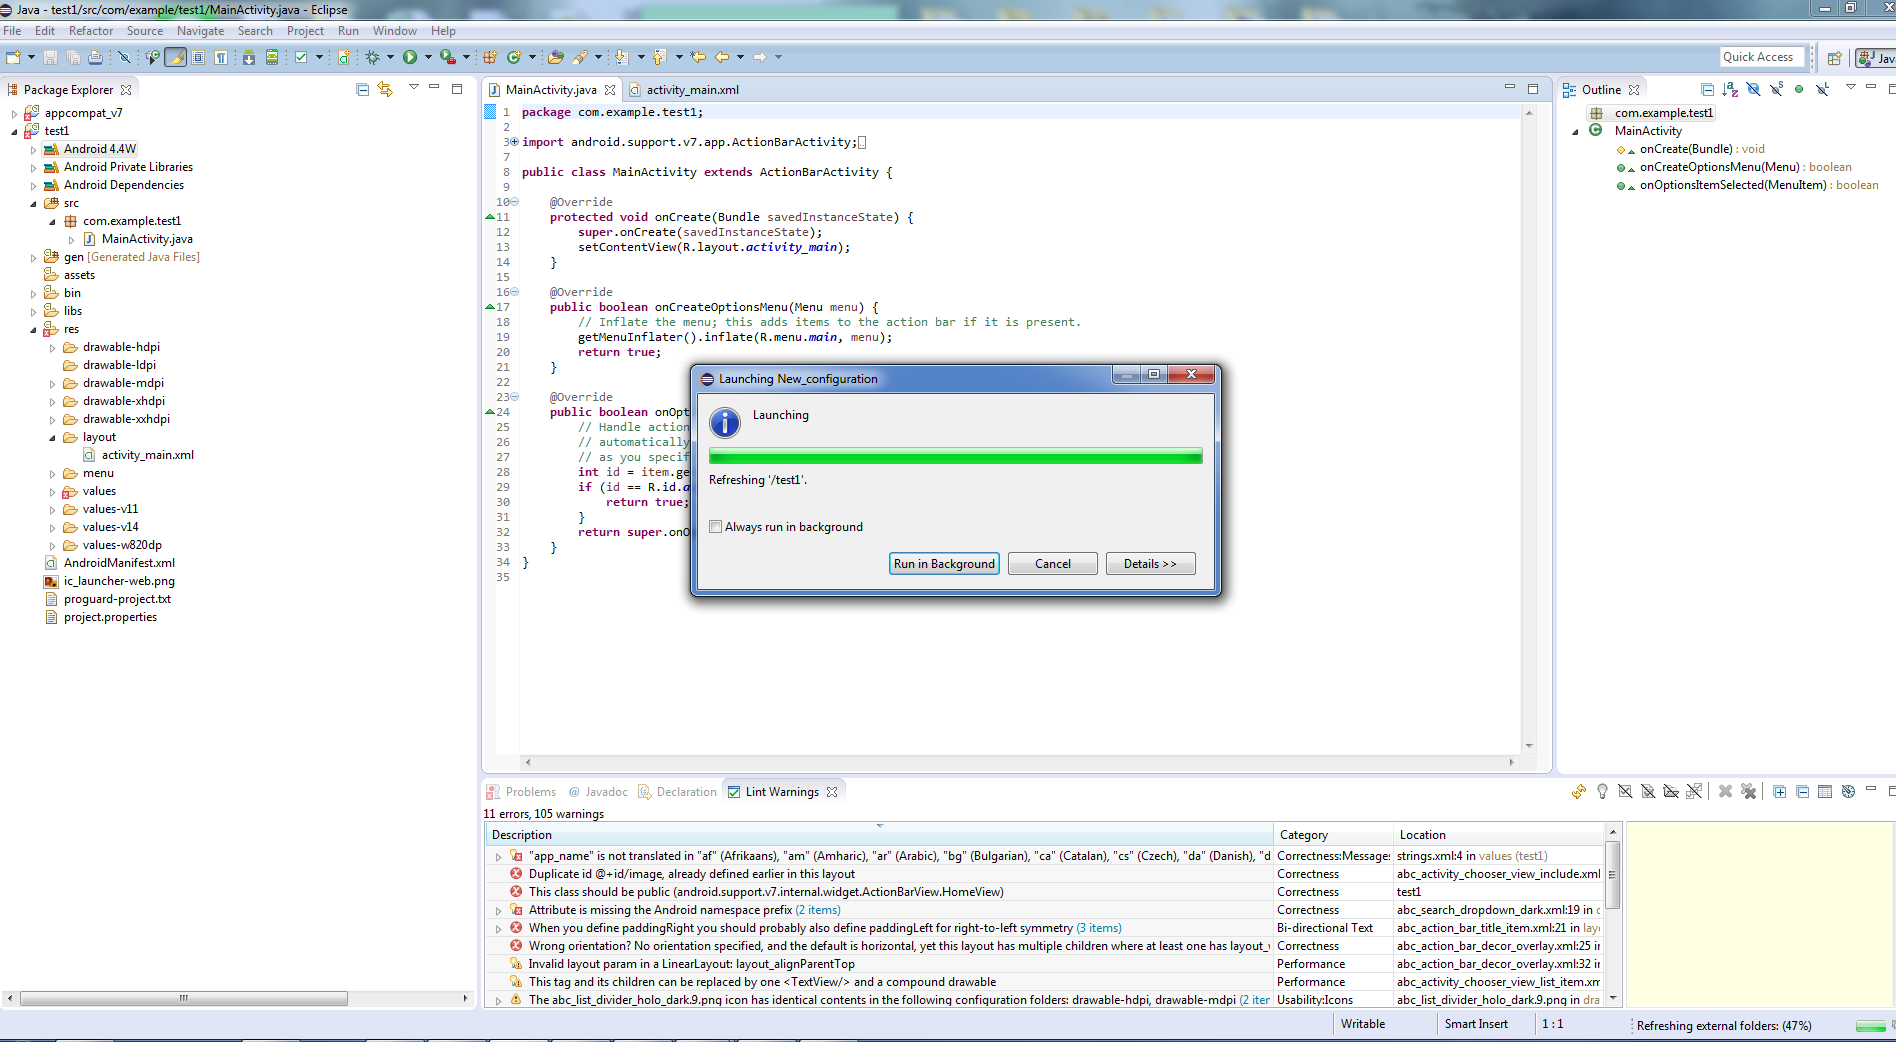Toggle Hide Non-Public Members green dot icon
Screen dimensions: 1896x1042
coord(1799,90)
